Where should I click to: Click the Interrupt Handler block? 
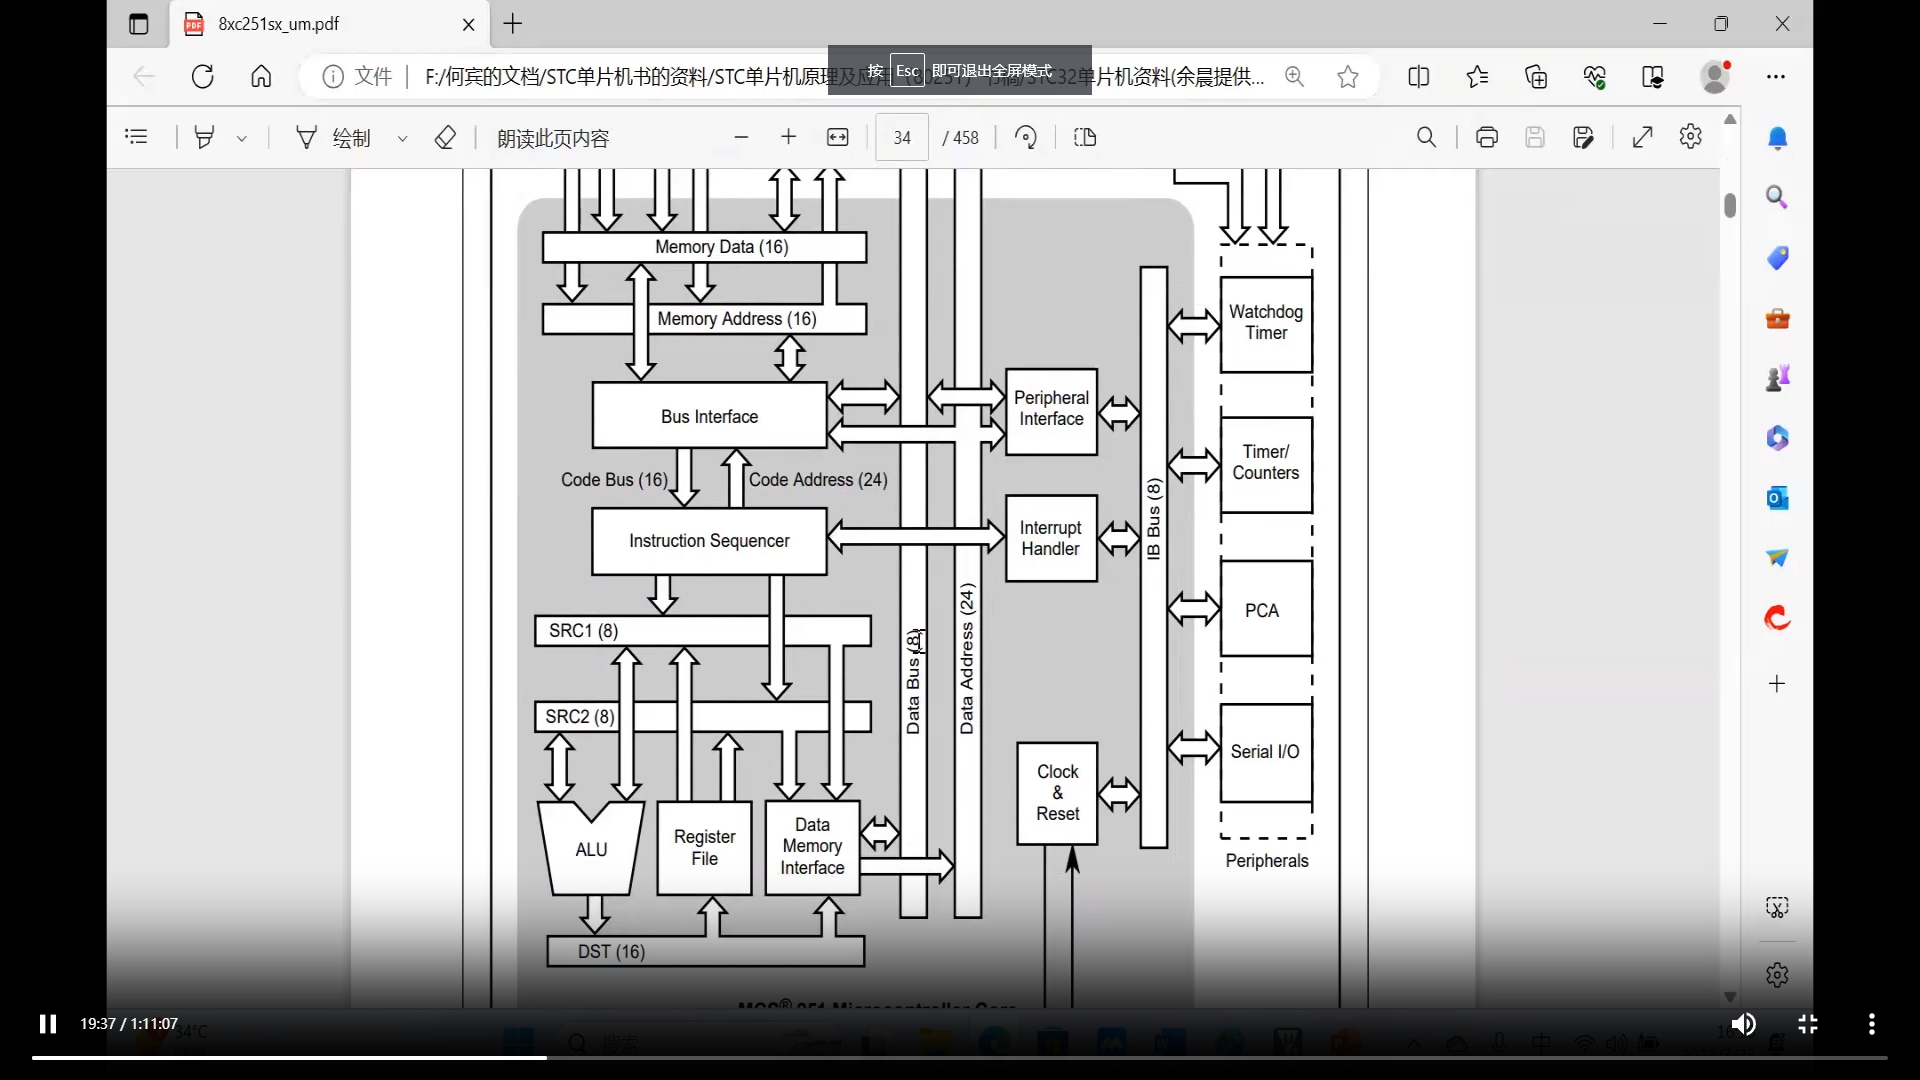pyautogui.click(x=1051, y=538)
